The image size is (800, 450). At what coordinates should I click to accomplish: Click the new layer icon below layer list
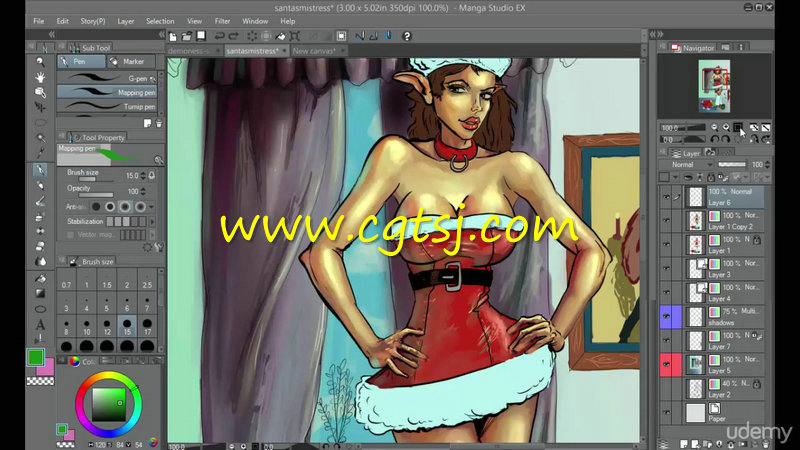click(684, 444)
